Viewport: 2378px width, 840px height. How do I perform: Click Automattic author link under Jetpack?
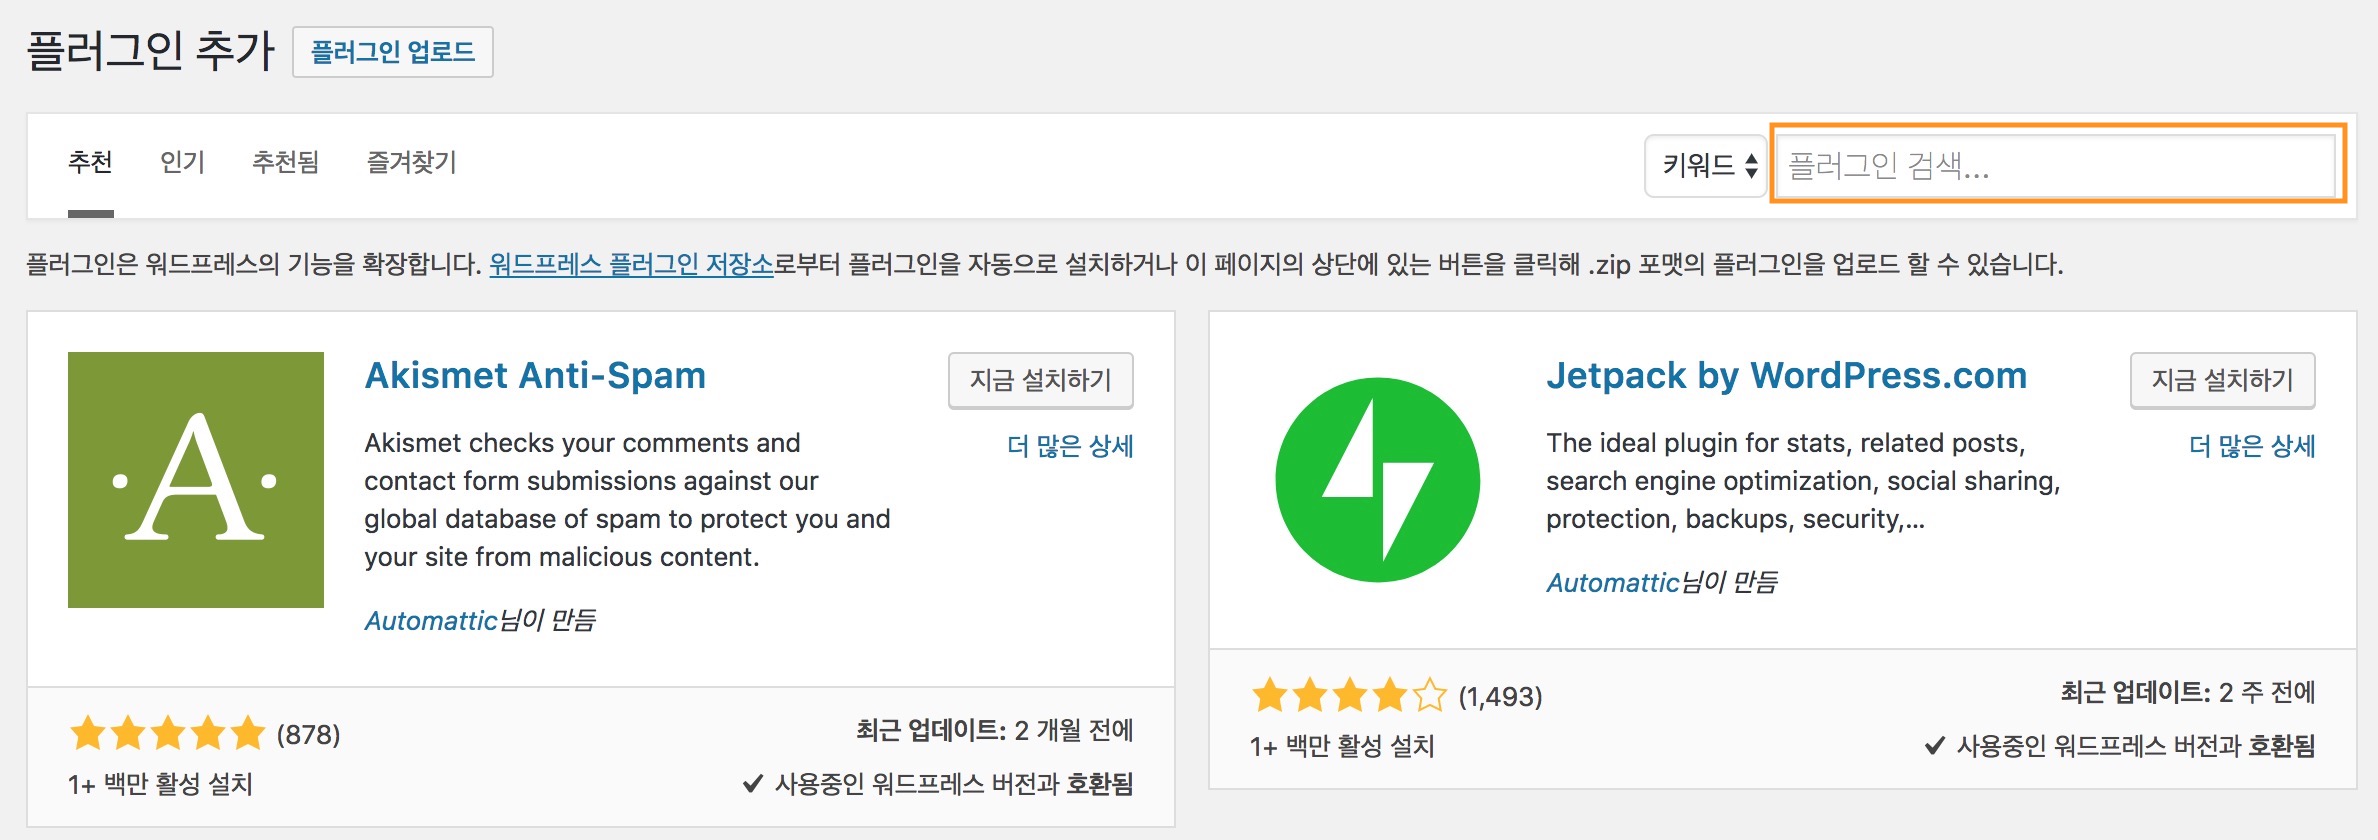pyautogui.click(x=1612, y=582)
